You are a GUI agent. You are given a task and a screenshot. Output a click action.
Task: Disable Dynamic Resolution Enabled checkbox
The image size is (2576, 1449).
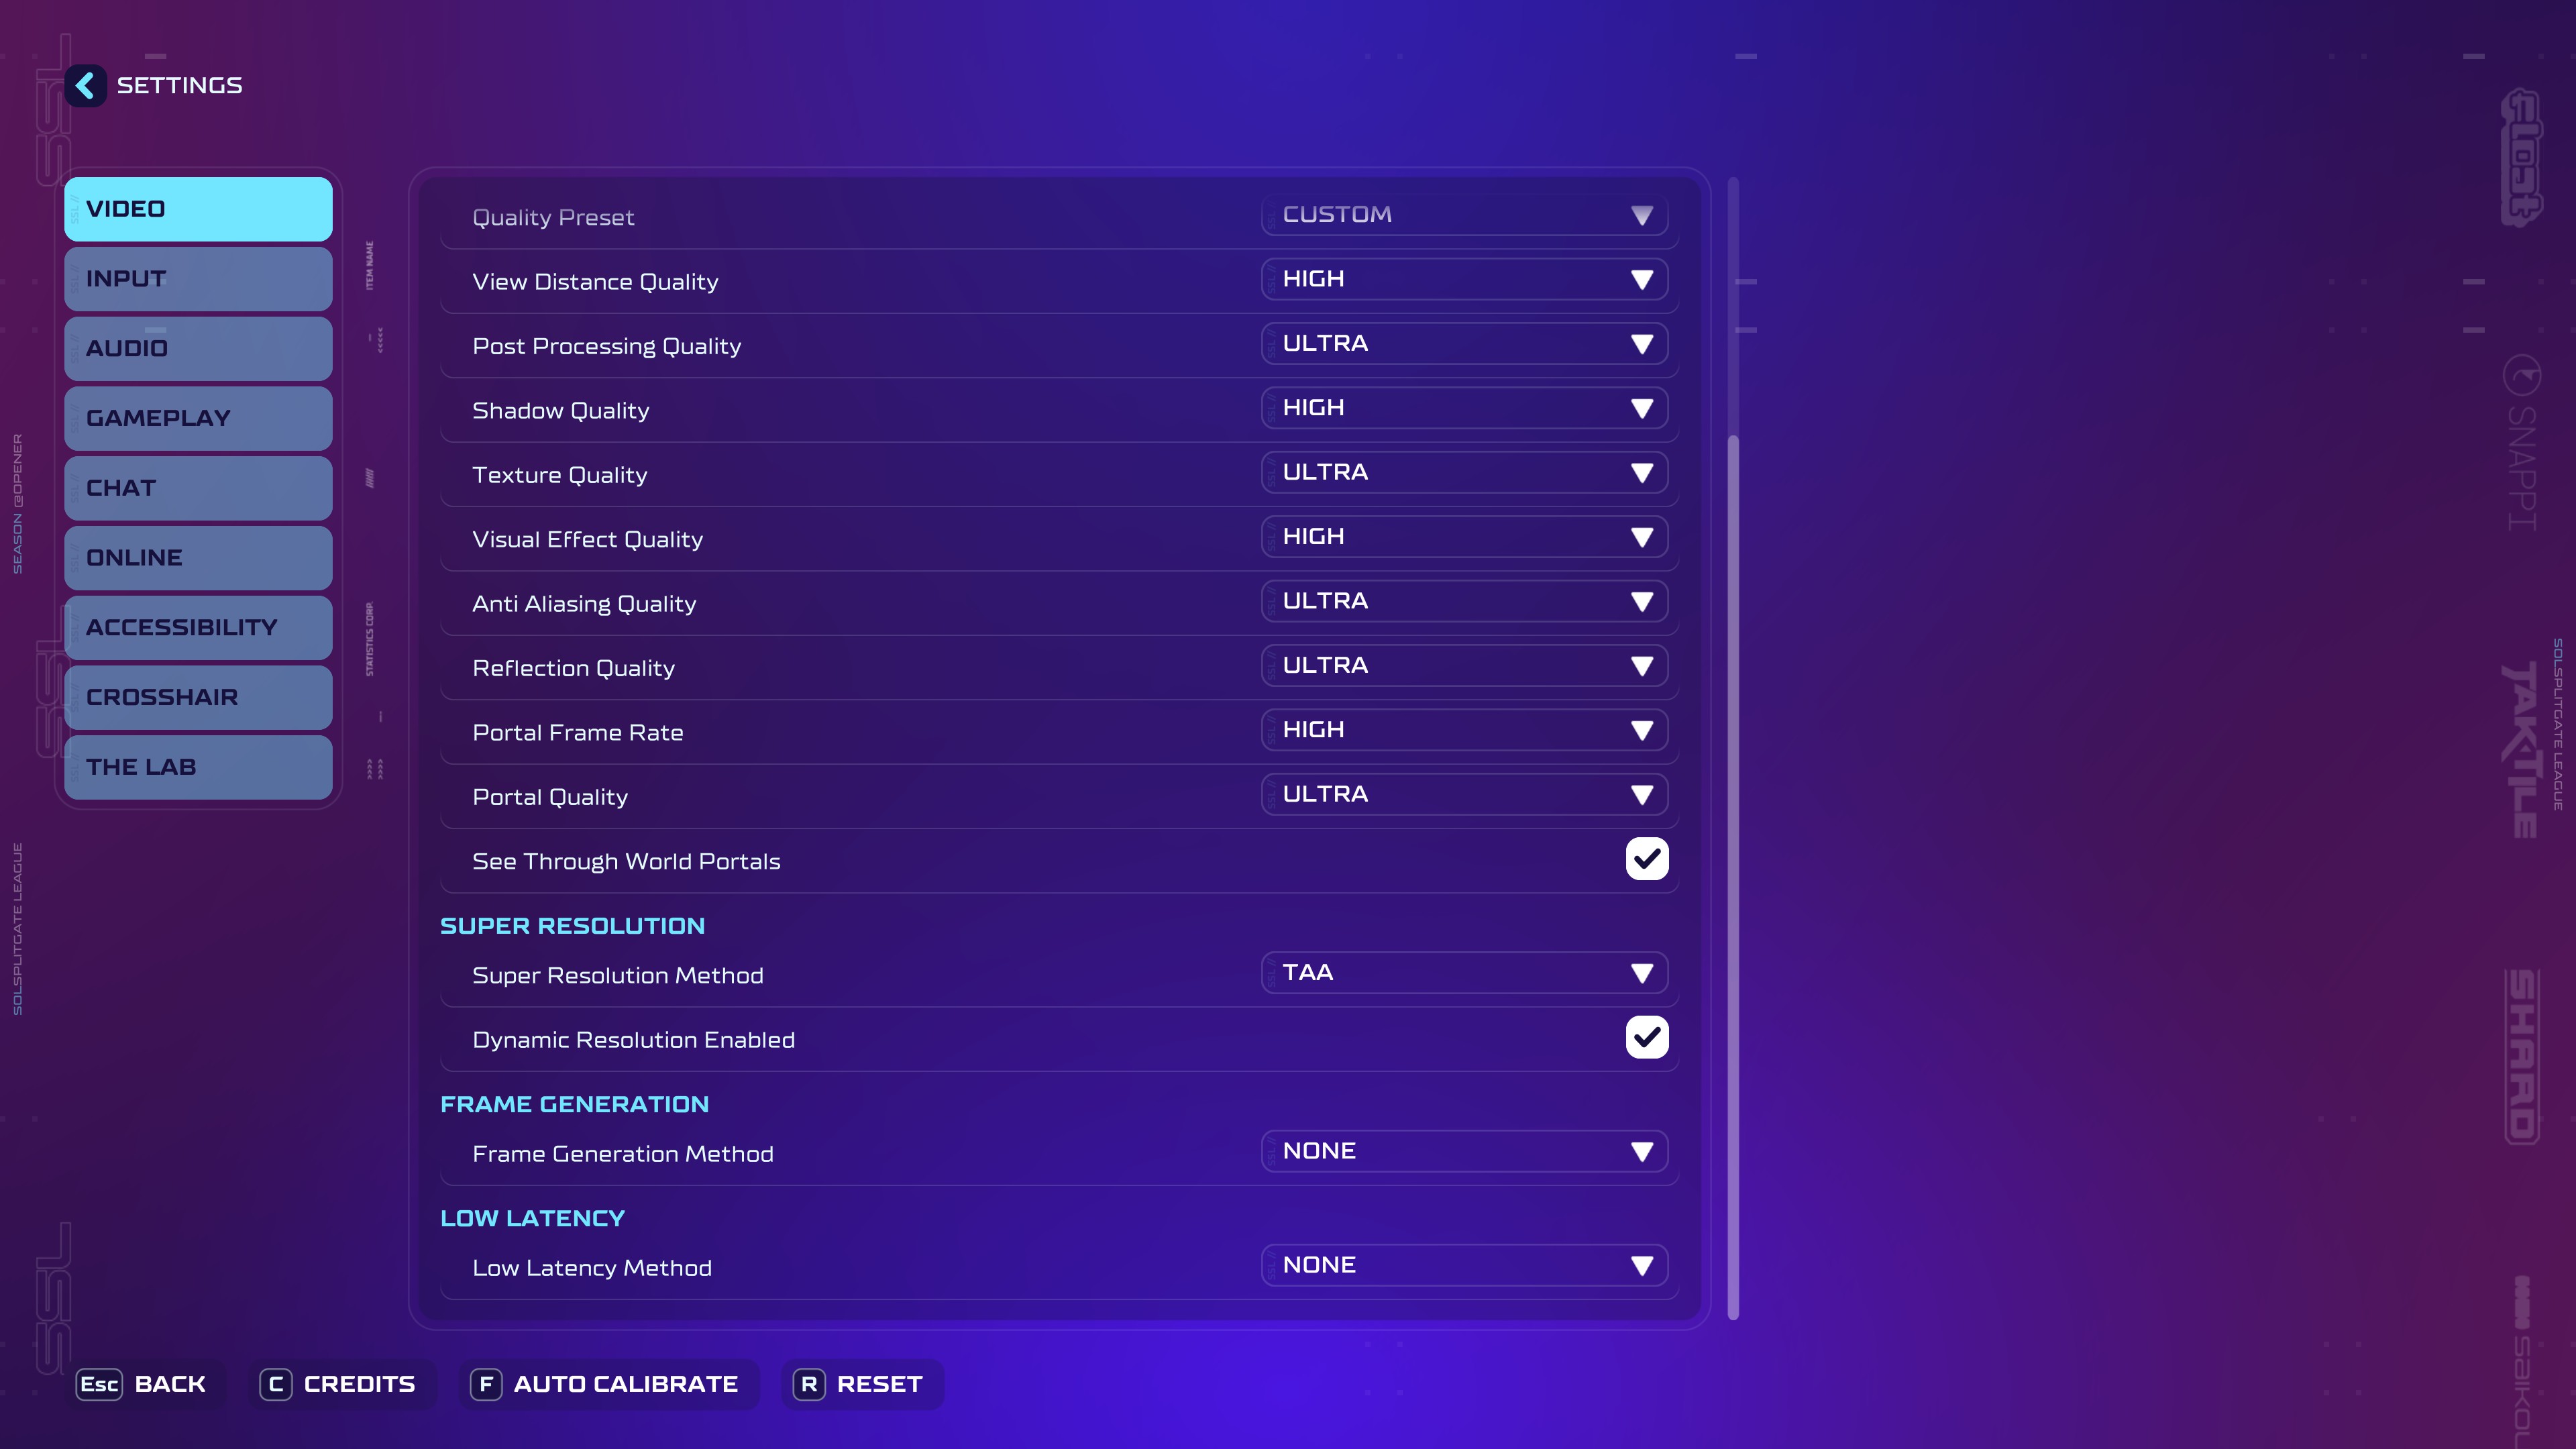[1646, 1037]
